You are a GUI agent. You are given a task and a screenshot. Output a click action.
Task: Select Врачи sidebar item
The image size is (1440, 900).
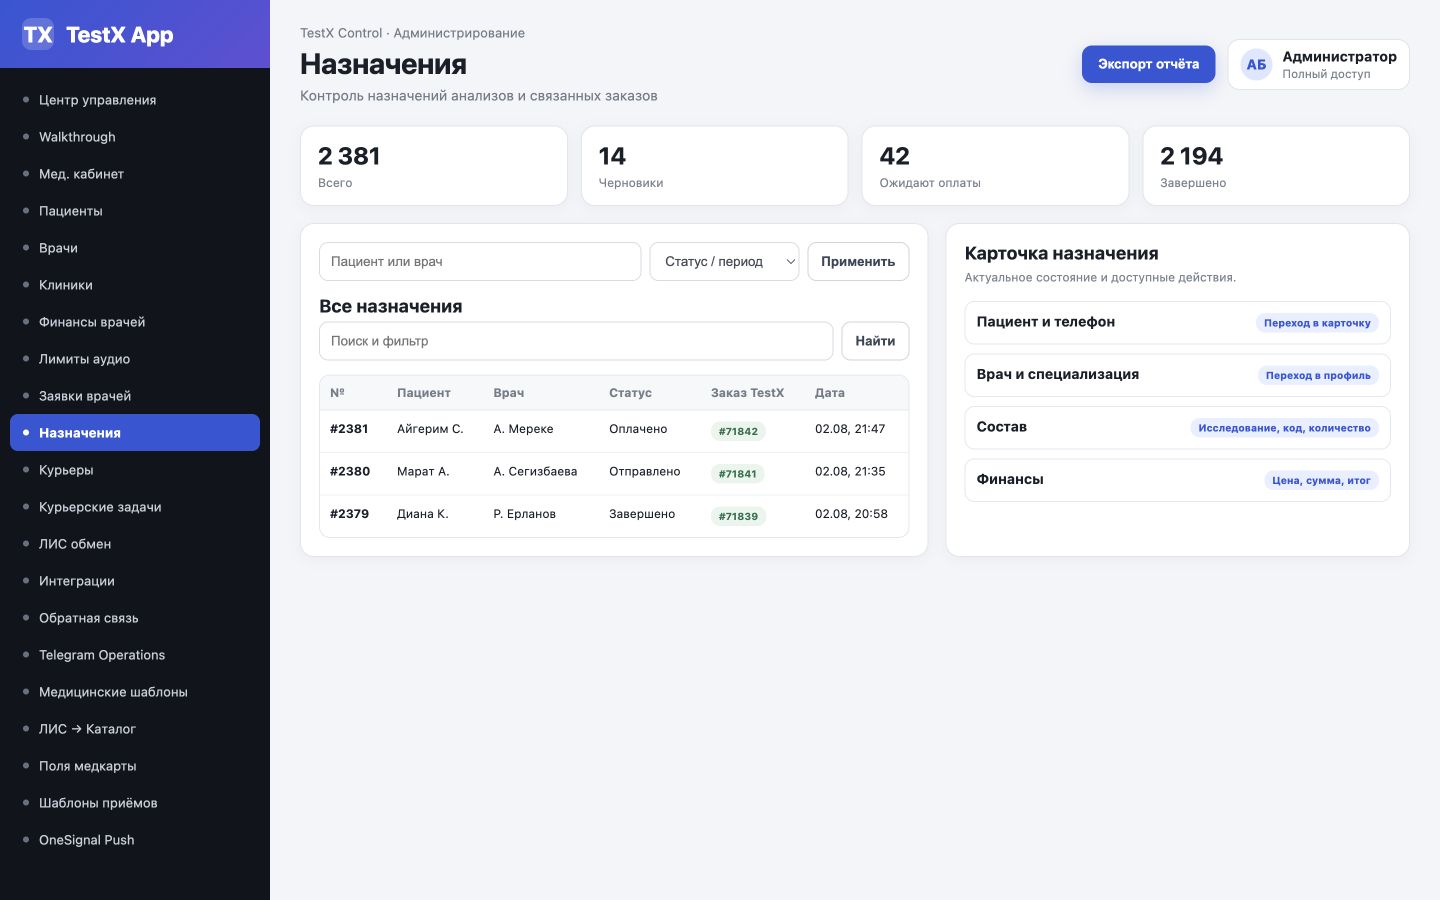135,248
